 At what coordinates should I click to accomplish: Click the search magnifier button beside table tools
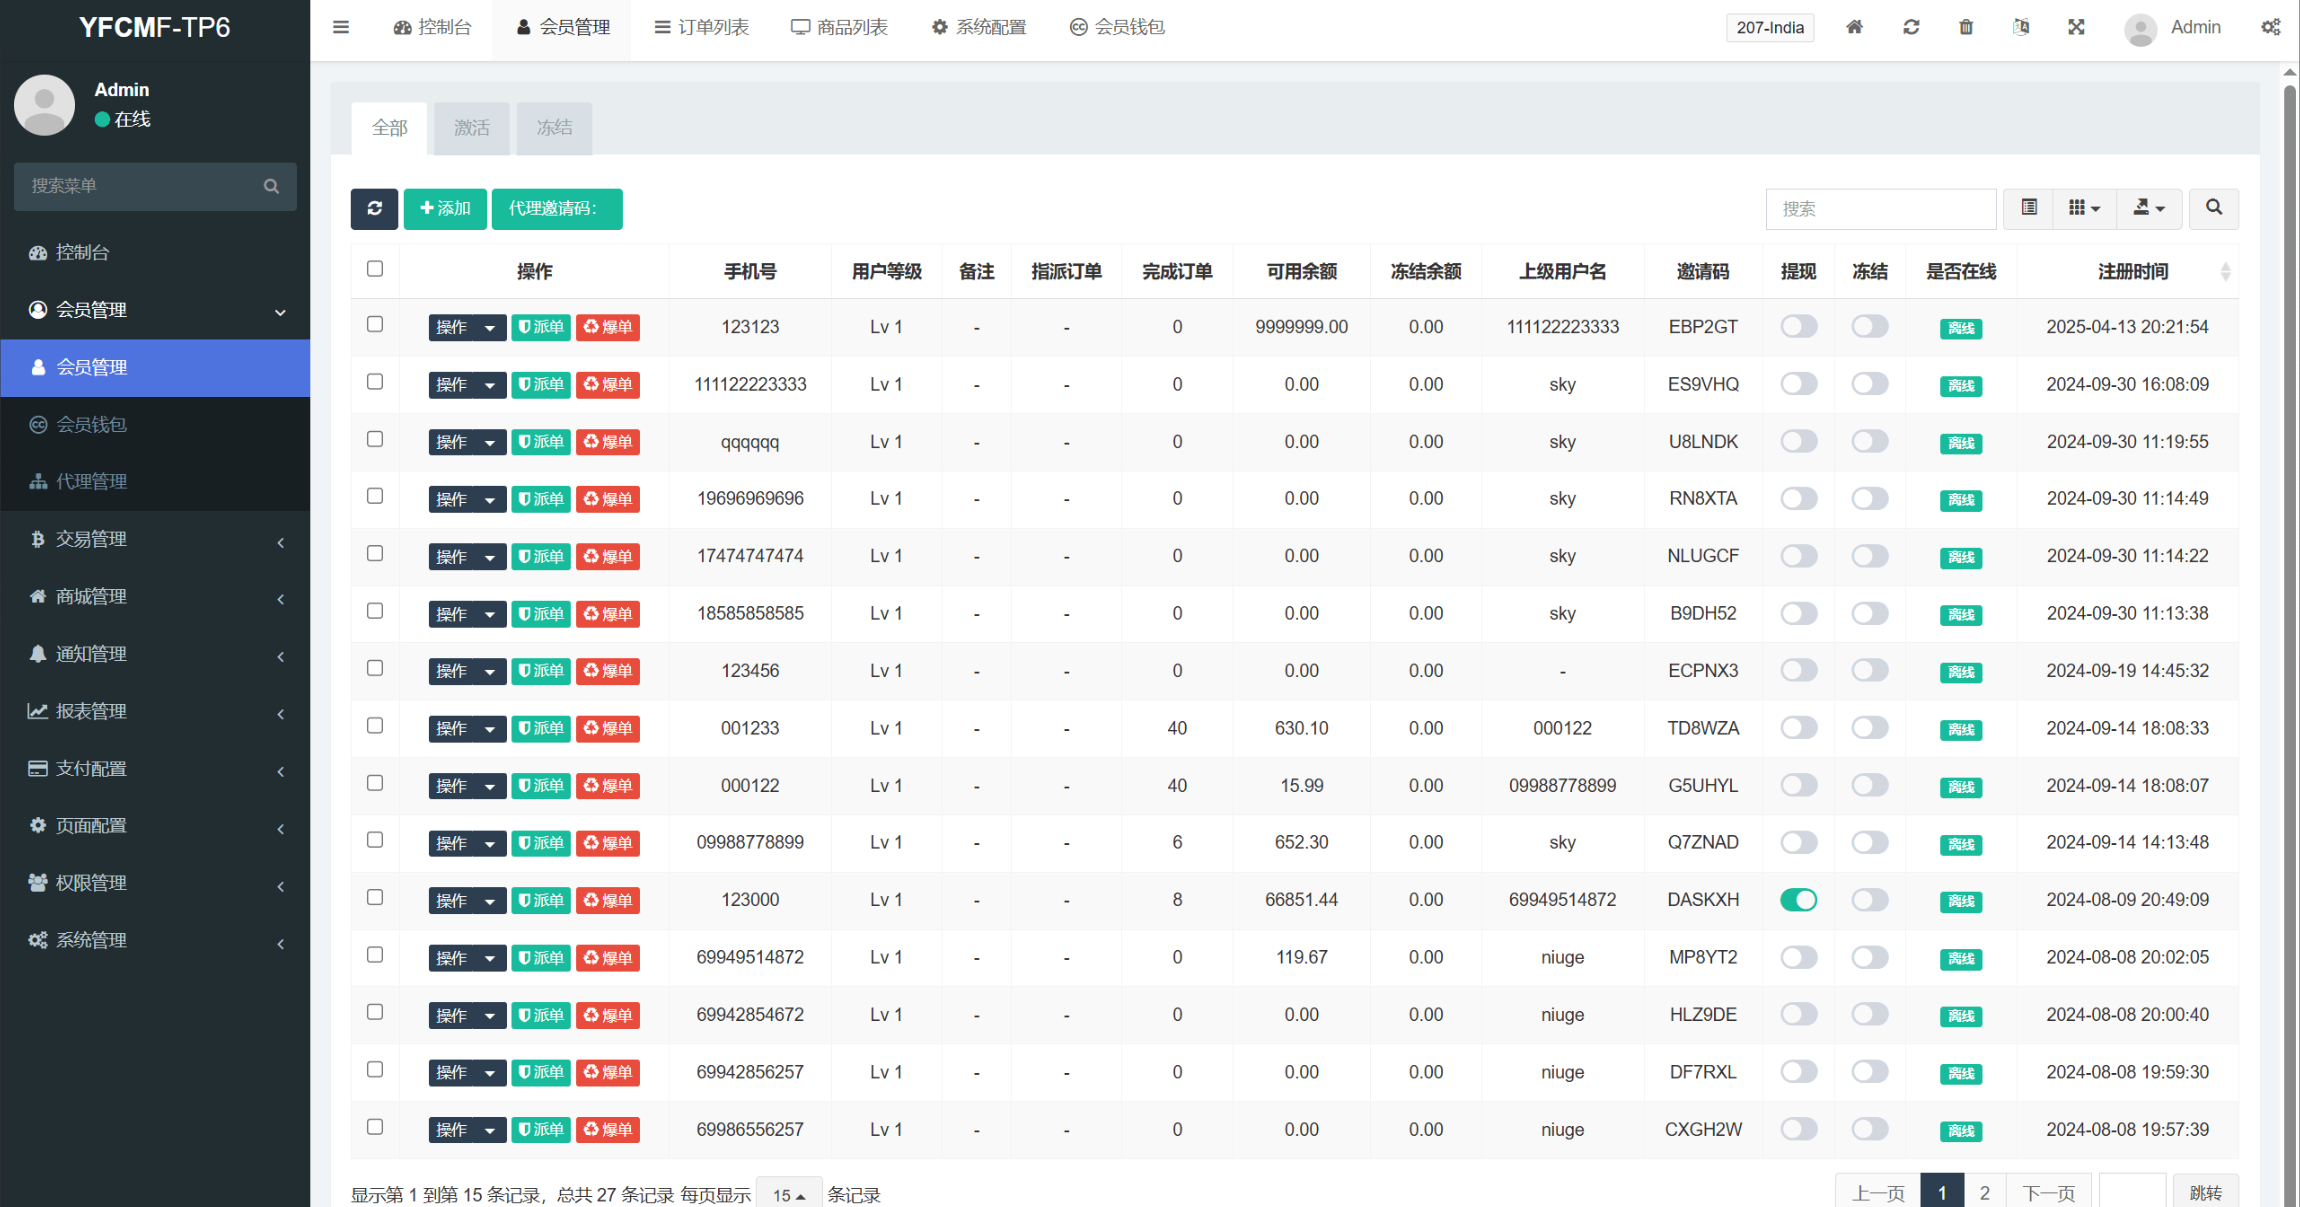click(x=2213, y=208)
